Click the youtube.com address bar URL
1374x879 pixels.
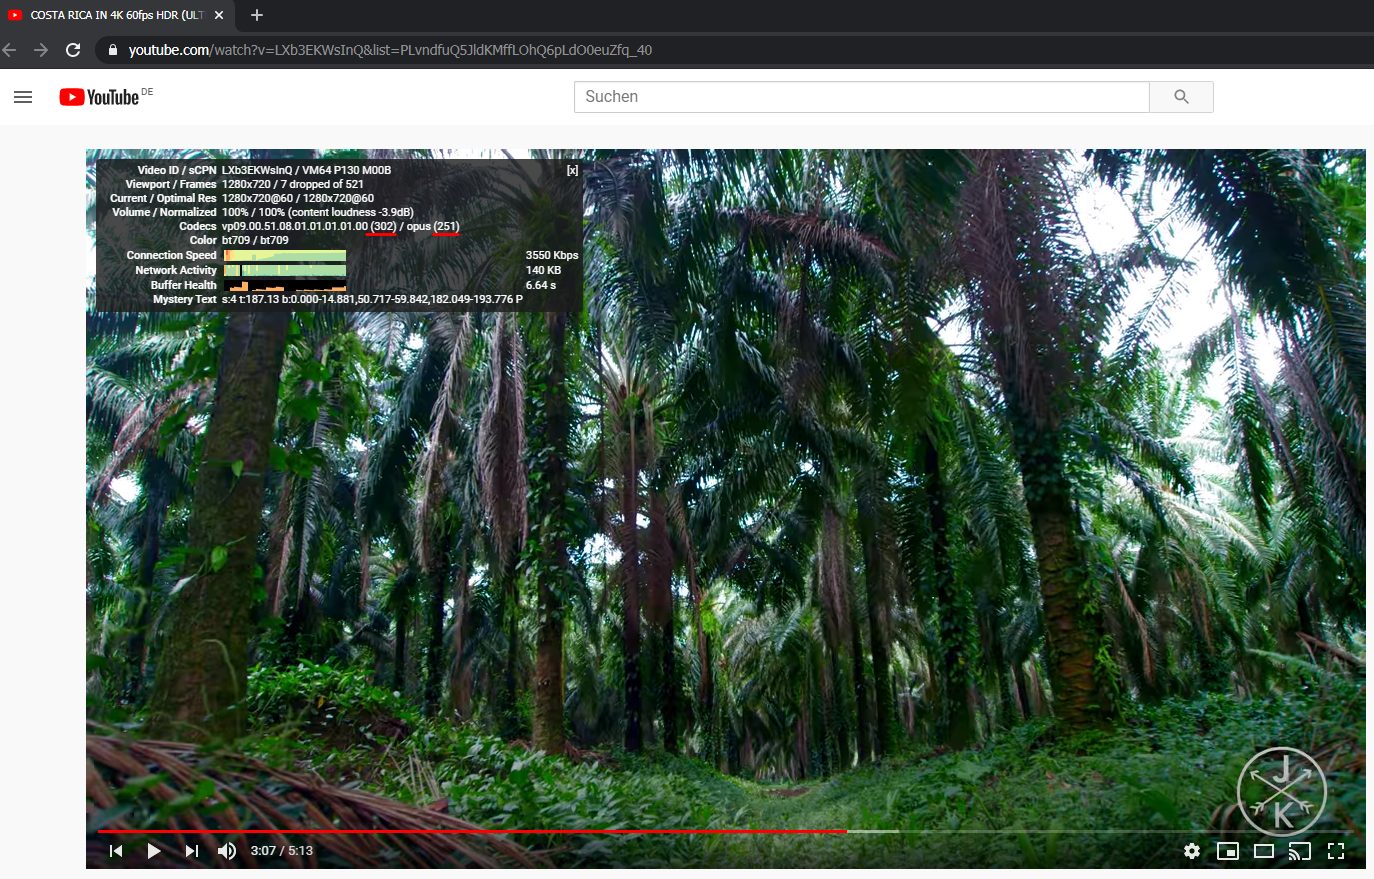coord(390,50)
